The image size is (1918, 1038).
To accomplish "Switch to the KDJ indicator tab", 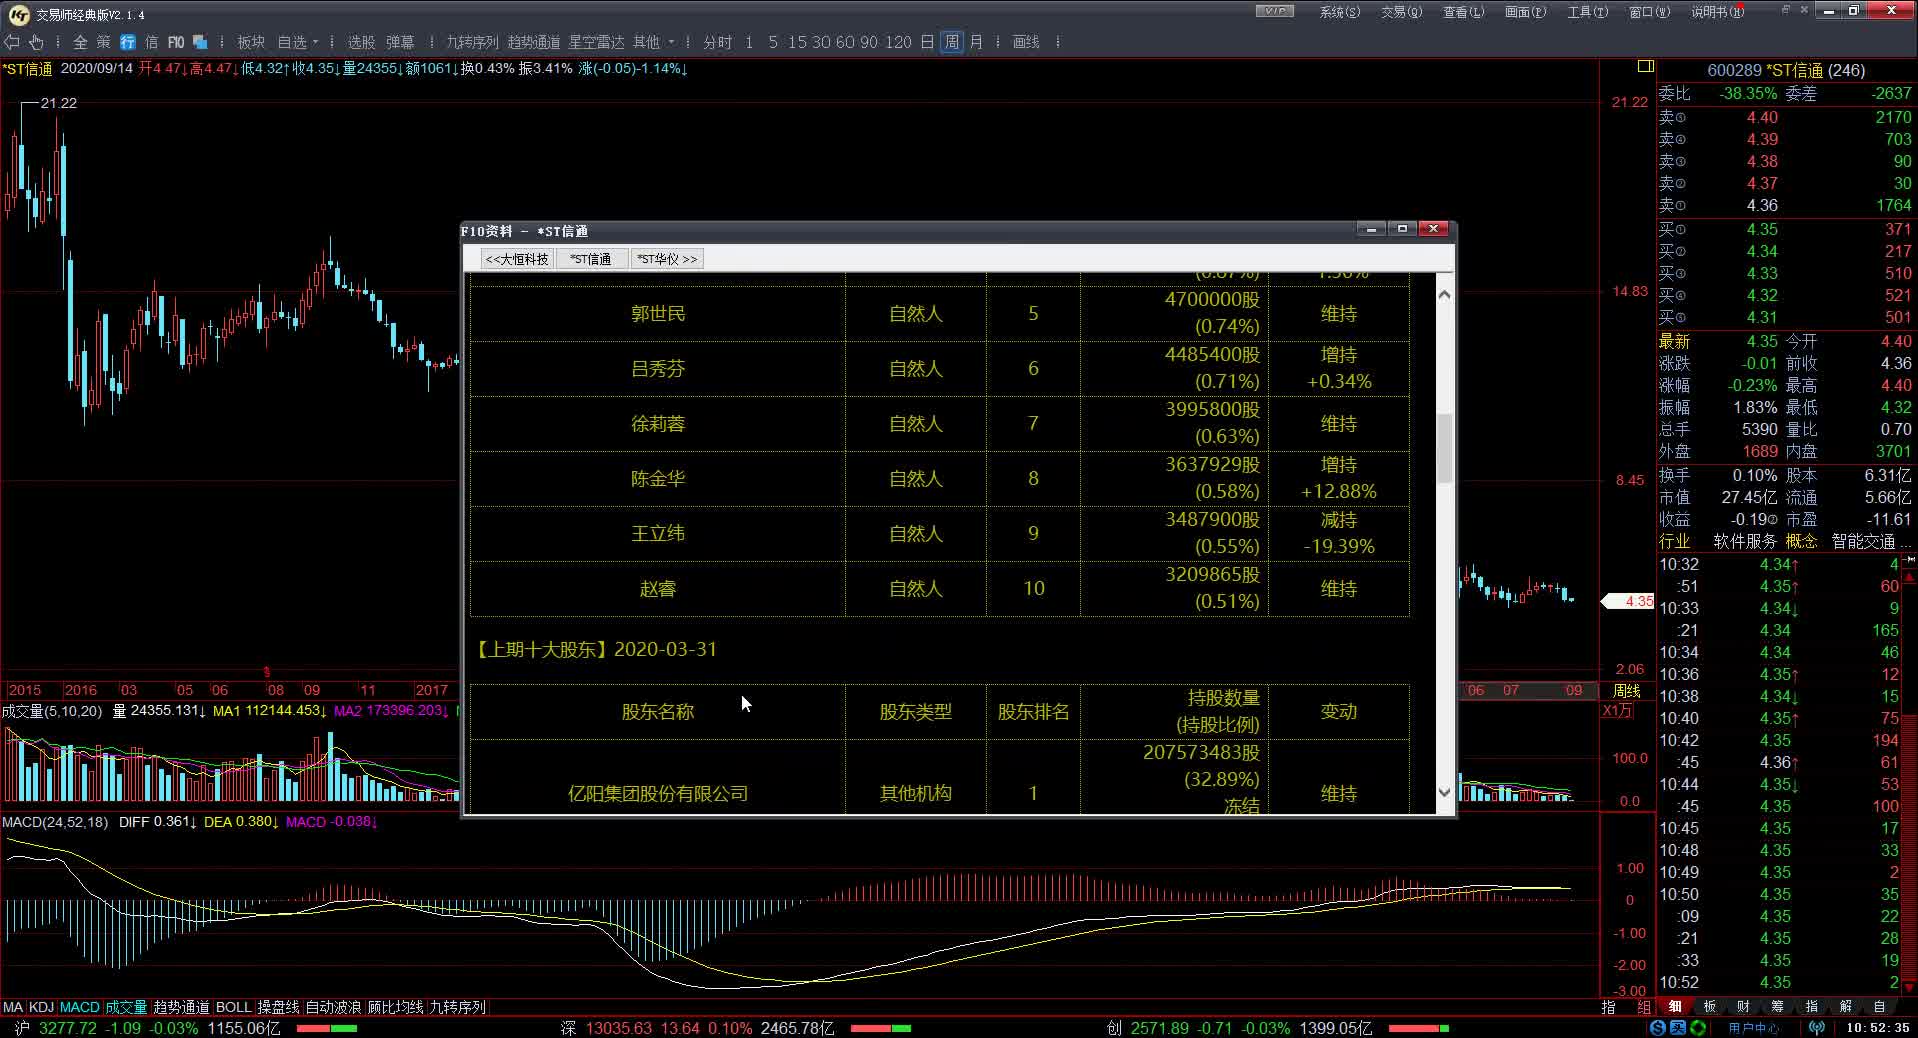I will (x=41, y=1007).
